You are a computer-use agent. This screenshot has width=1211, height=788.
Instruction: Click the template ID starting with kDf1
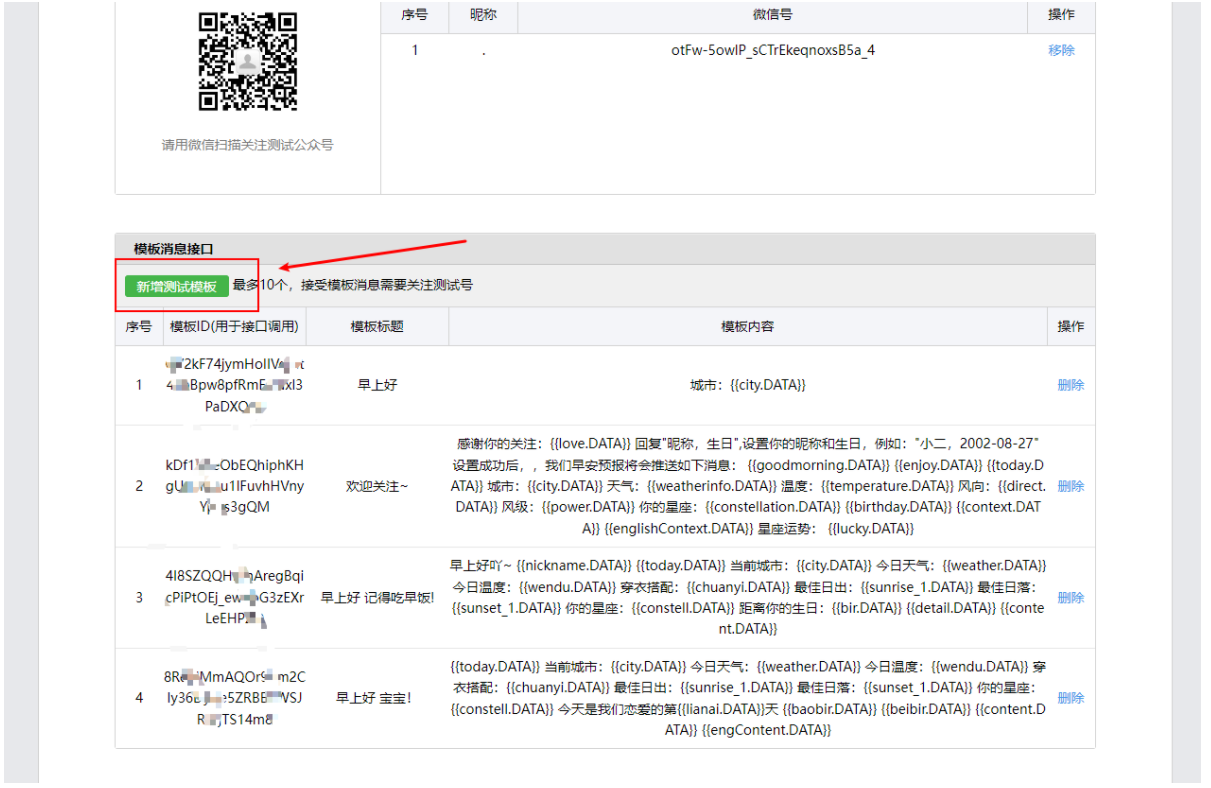[235, 486]
